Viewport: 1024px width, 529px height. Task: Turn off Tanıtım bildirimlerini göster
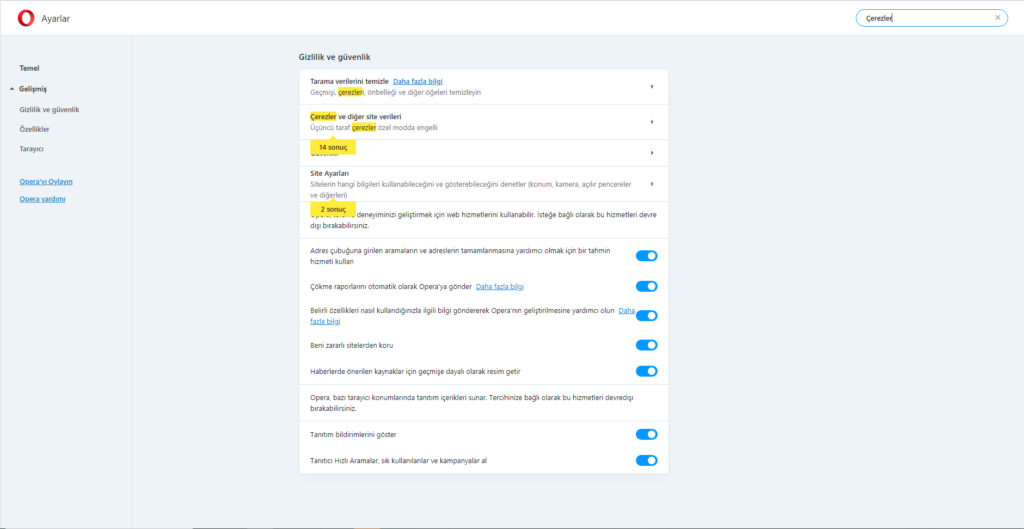click(x=646, y=435)
